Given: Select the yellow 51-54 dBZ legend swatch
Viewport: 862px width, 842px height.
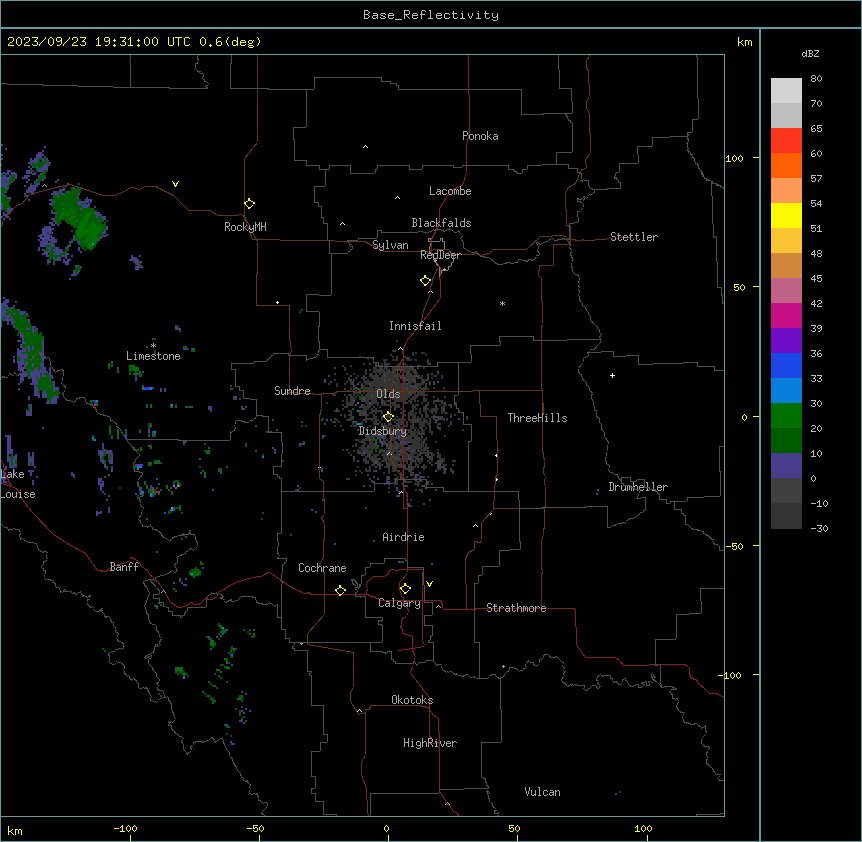Looking at the screenshot, I should pos(786,216).
